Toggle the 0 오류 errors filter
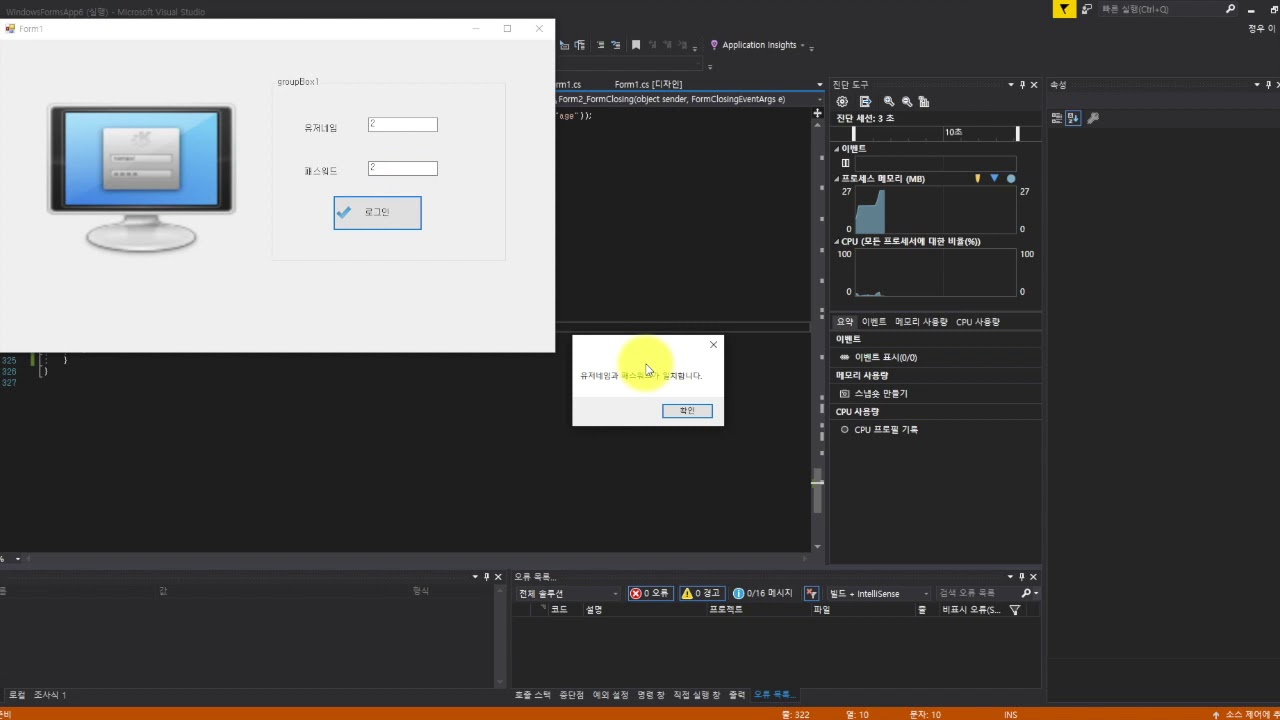 click(649, 594)
